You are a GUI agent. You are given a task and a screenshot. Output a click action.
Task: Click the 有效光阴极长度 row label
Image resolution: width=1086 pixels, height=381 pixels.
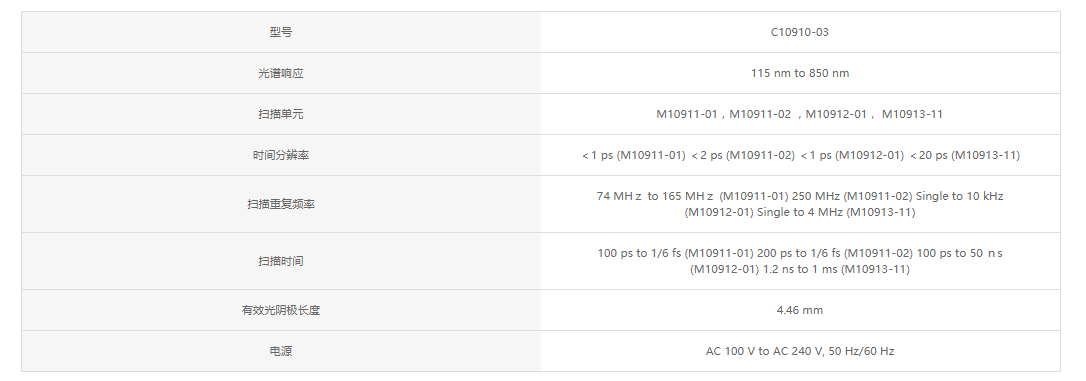(x=281, y=310)
